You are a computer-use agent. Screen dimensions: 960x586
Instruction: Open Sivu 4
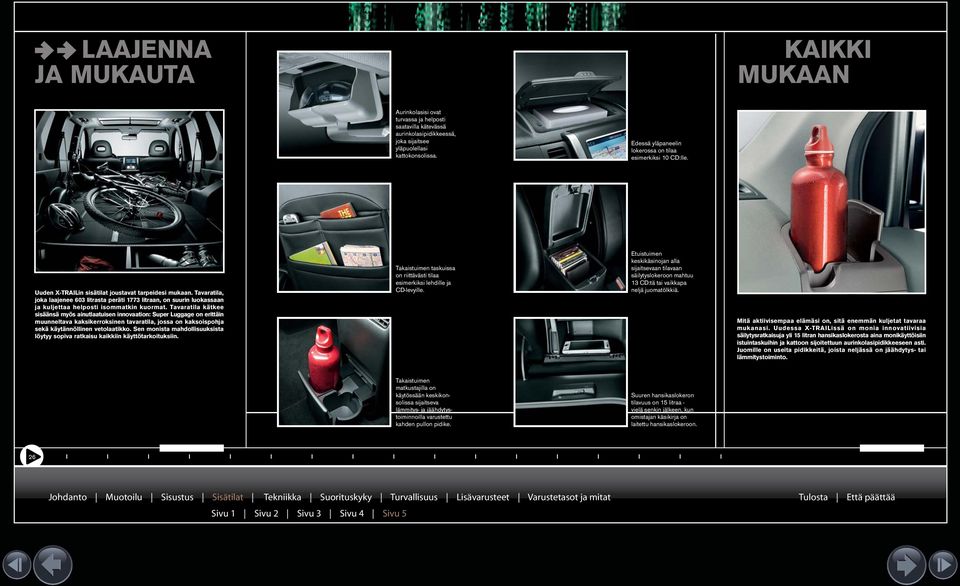pos(352,514)
